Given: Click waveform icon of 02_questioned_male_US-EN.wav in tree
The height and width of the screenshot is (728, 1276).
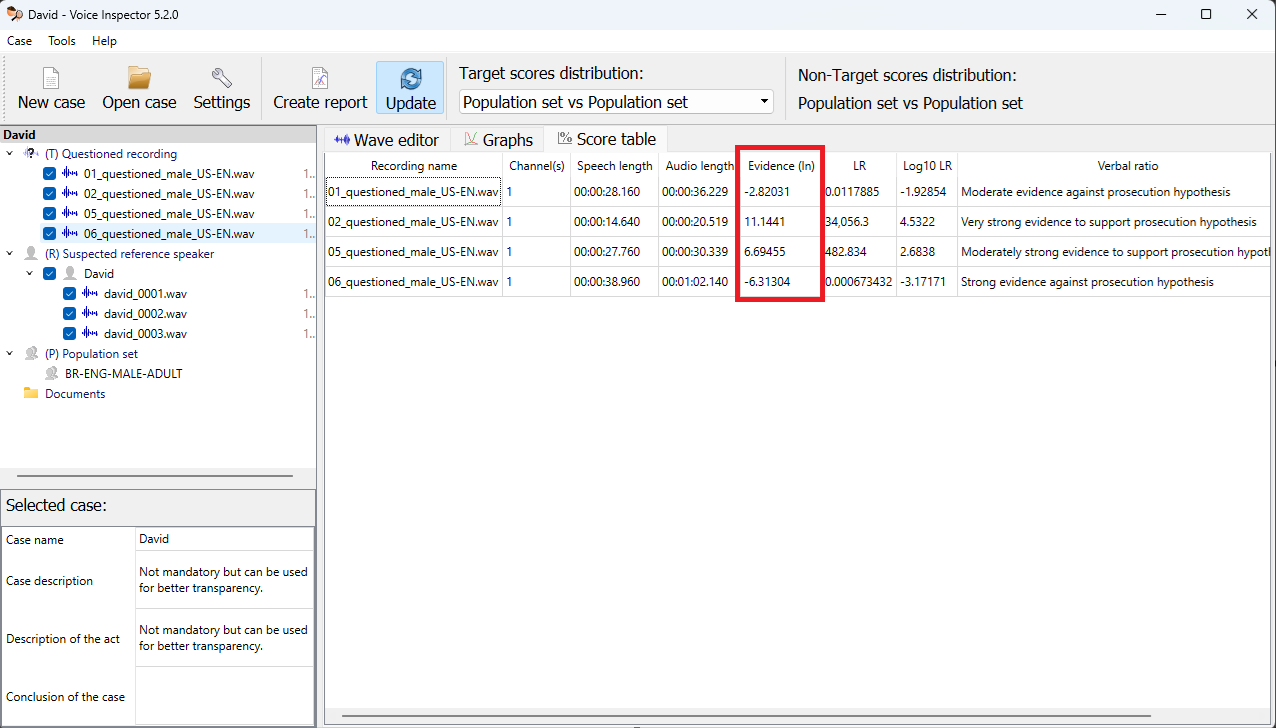Looking at the screenshot, I should 71,194.
